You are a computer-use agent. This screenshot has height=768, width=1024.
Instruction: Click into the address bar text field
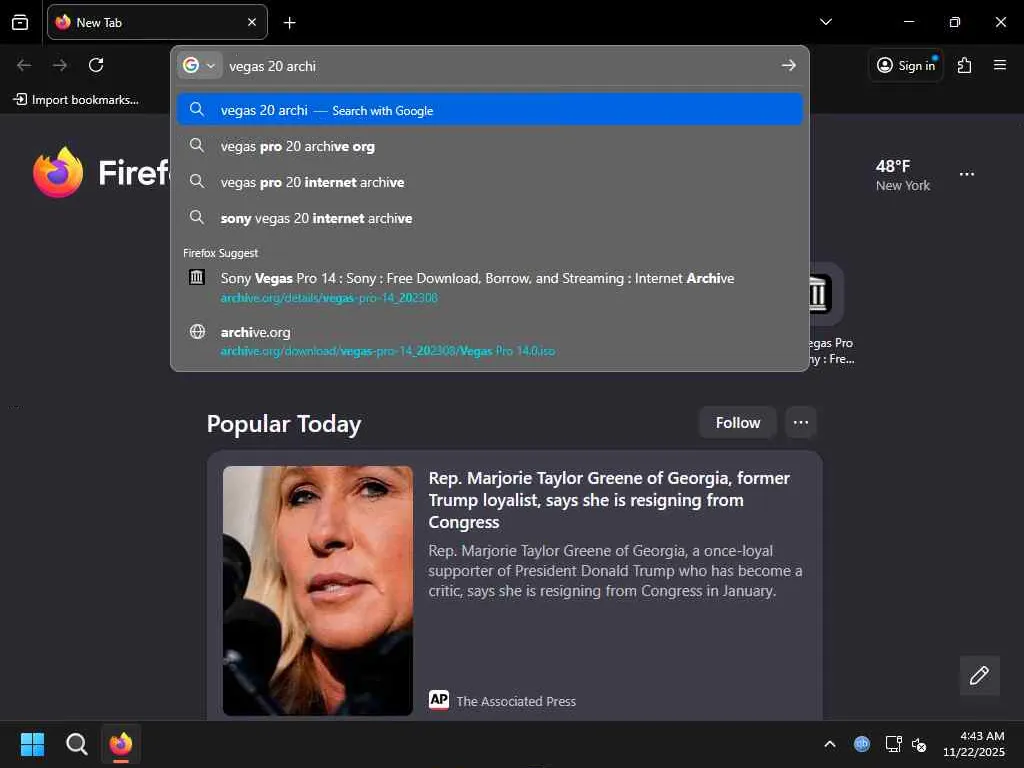pos(500,66)
